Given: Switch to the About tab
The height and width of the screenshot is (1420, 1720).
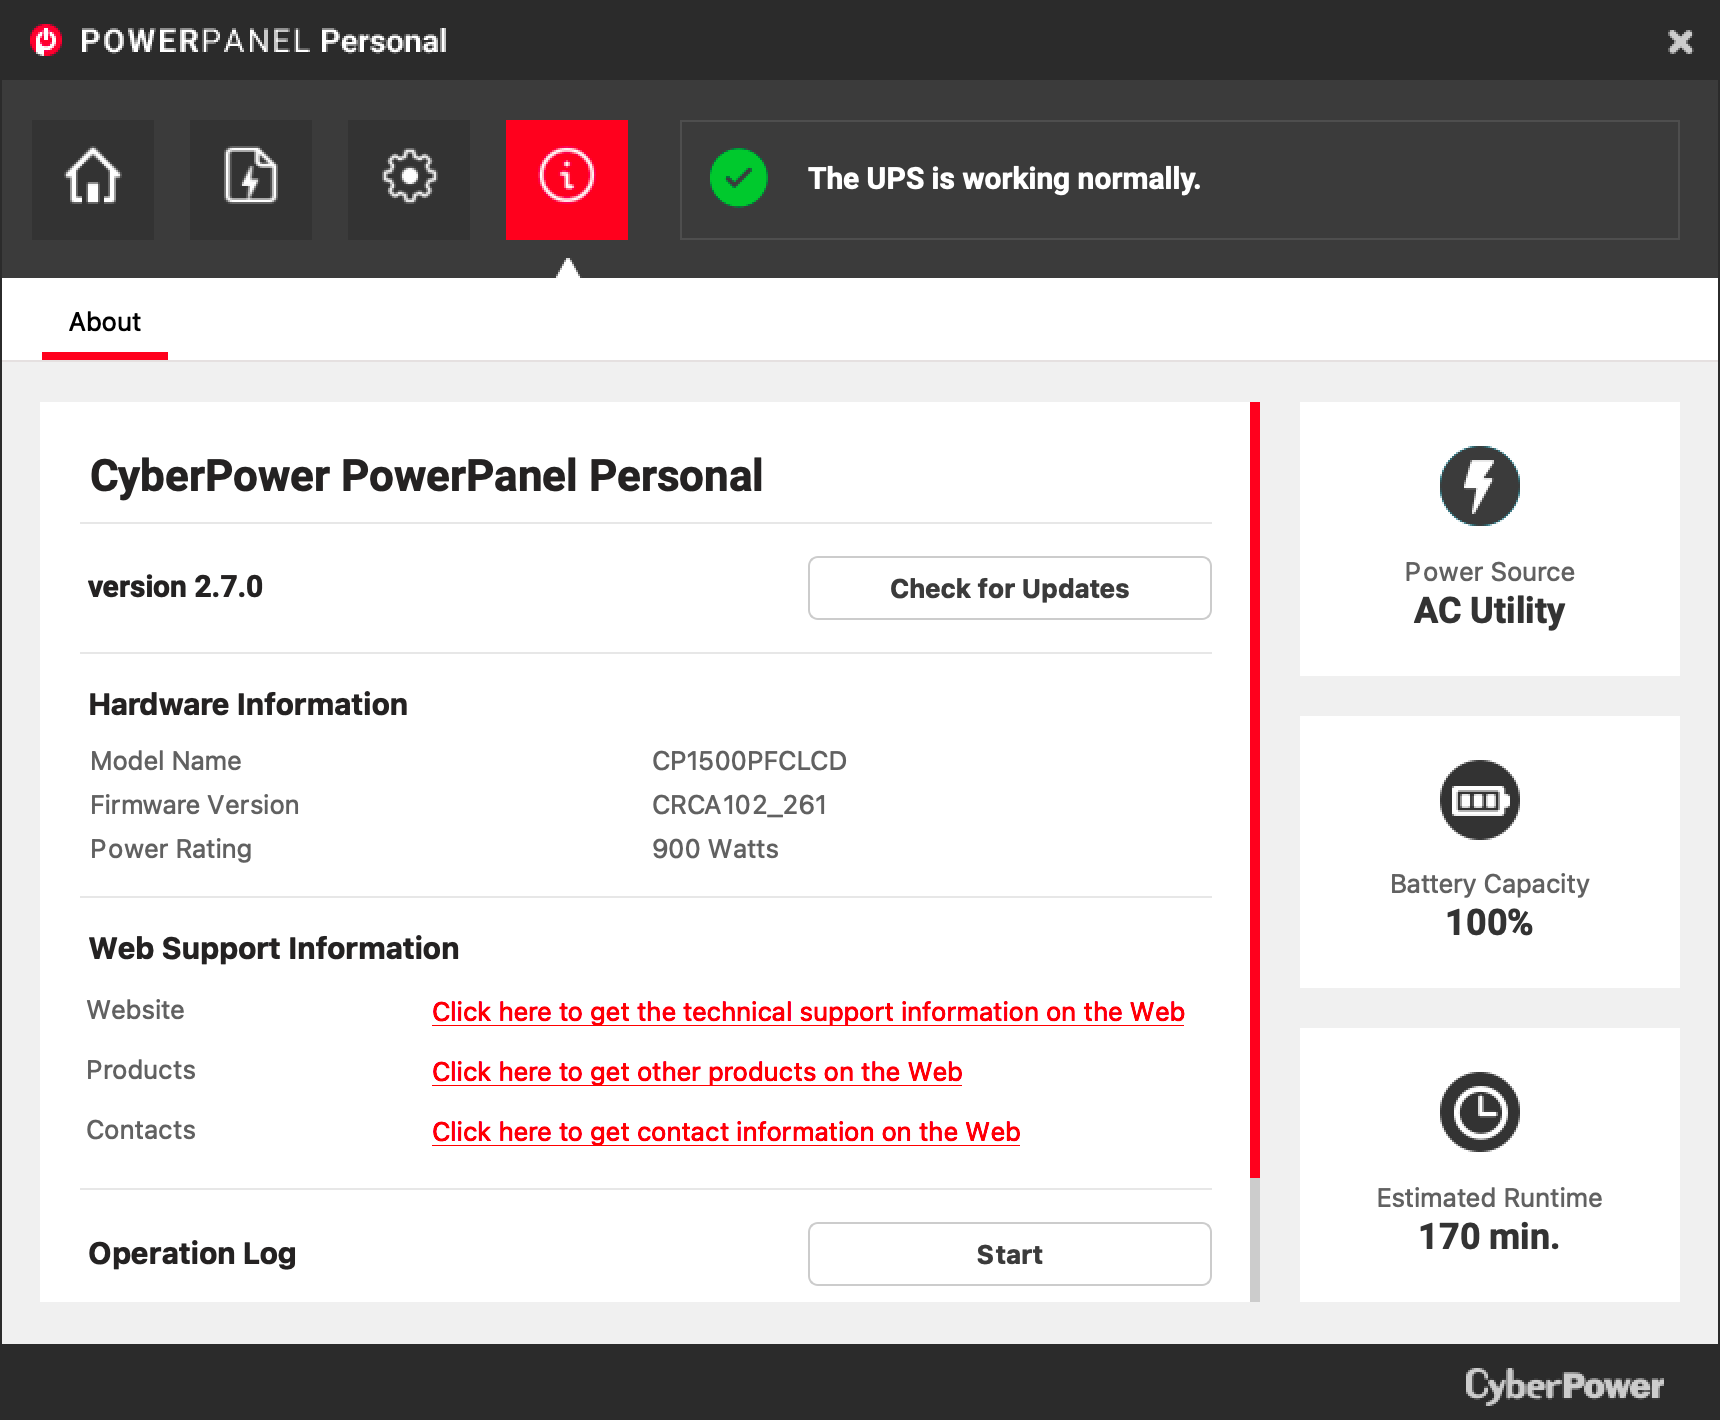Looking at the screenshot, I should (x=105, y=322).
